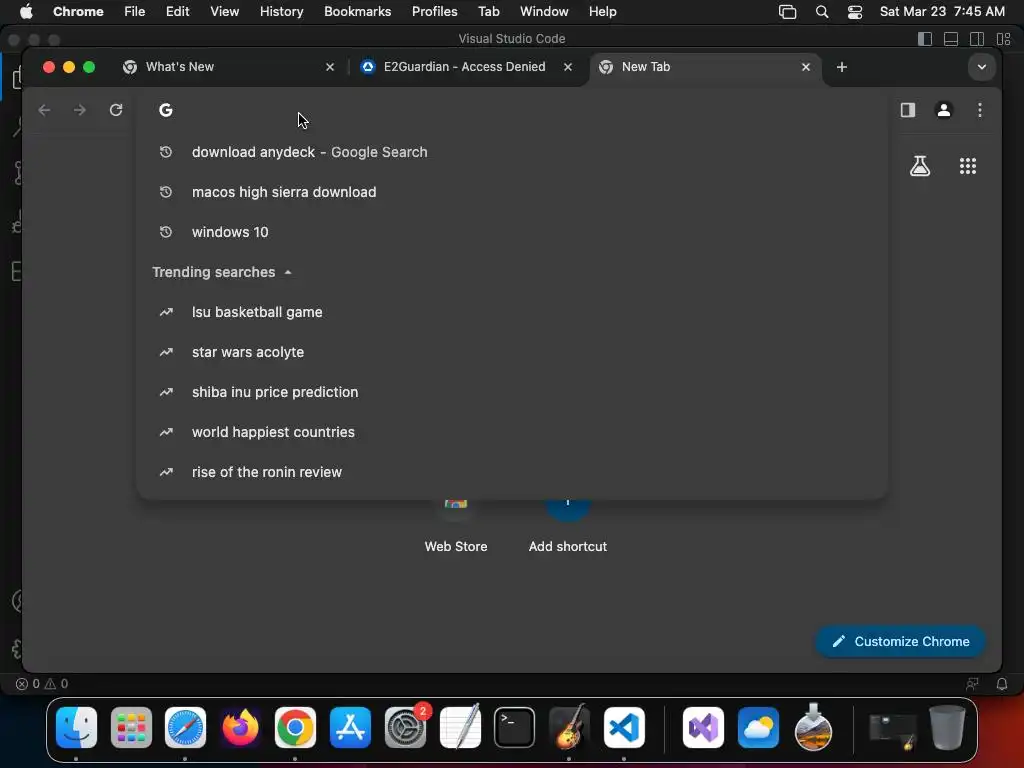Open Google Chrome from the Dock
The image size is (1024, 768).
click(x=295, y=728)
